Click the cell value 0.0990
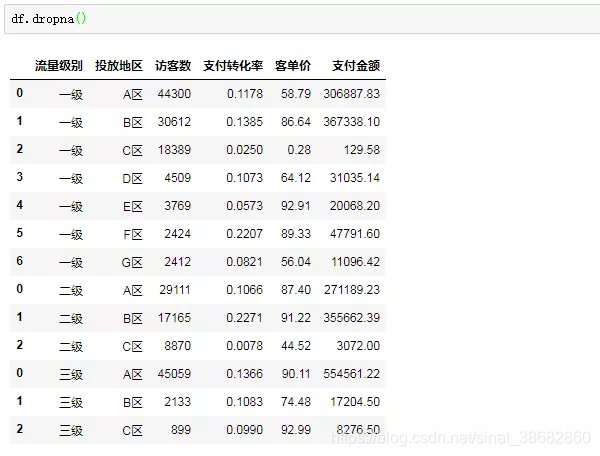600x456 pixels. coord(245,430)
